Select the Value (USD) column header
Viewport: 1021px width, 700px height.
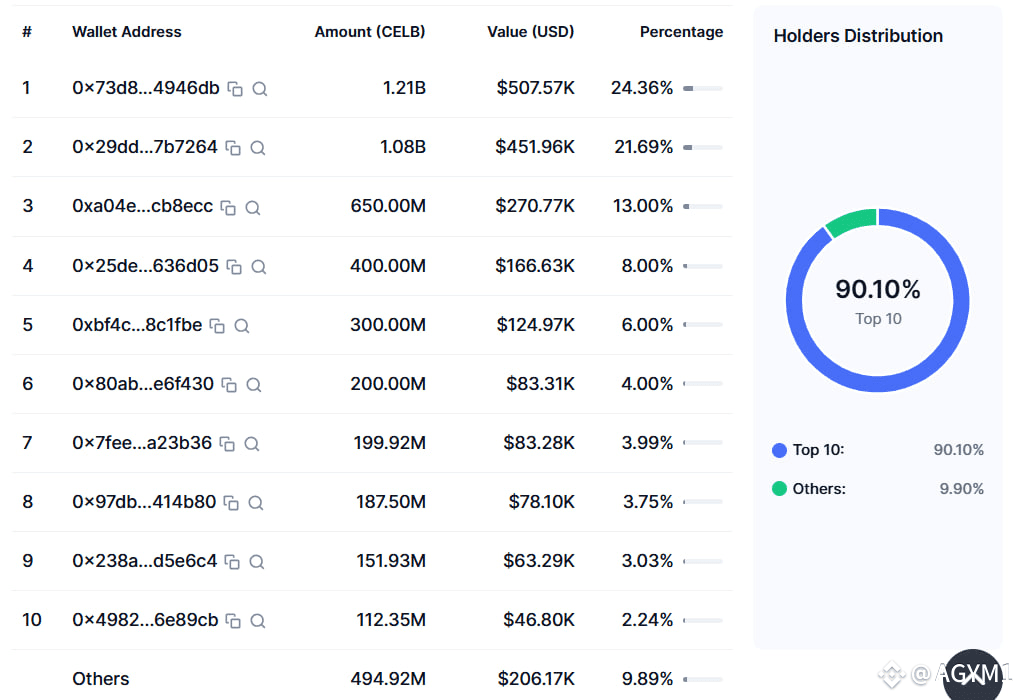(530, 32)
